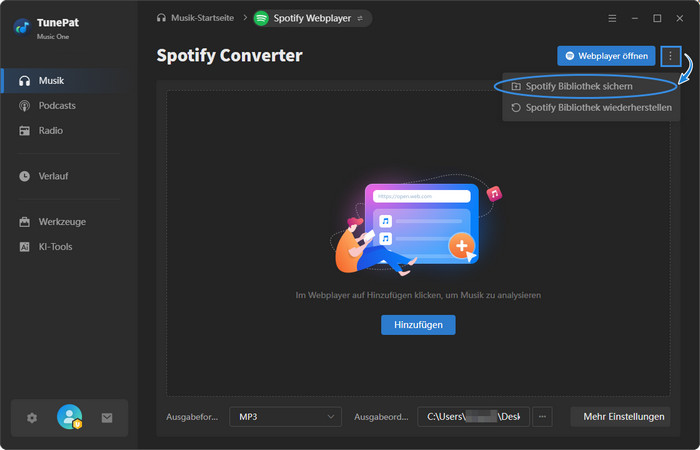The width and height of the screenshot is (700, 450).
Task: Go back to Musik-Startseite breadcrumb
Action: click(196, 18)
